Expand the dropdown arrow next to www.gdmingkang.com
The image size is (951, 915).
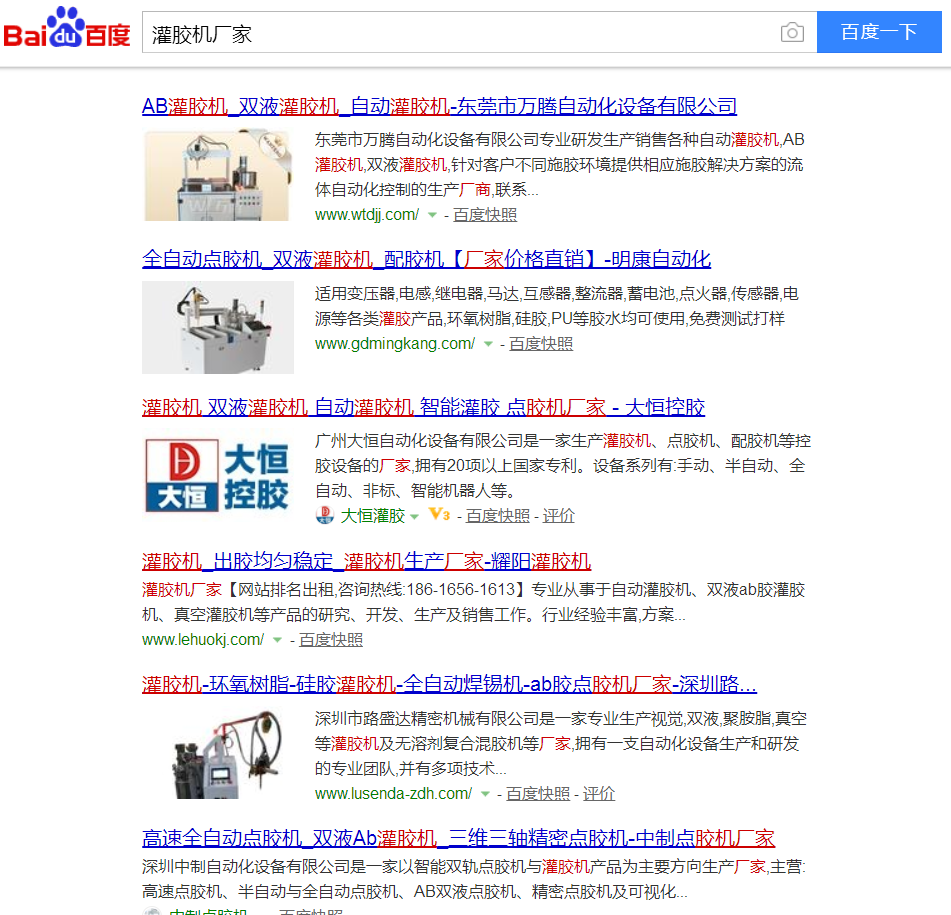click(x=488, y=344)
